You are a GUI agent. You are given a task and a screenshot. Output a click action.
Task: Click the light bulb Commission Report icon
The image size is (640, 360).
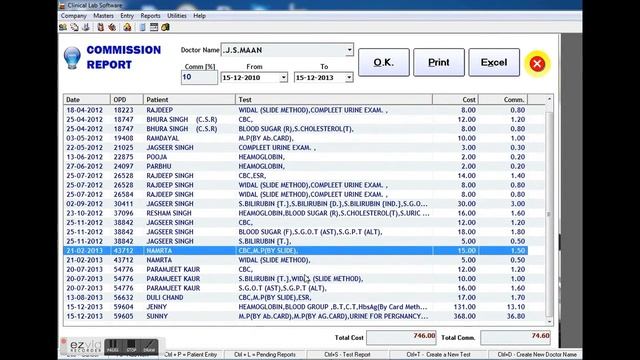[x=72, y=58]
